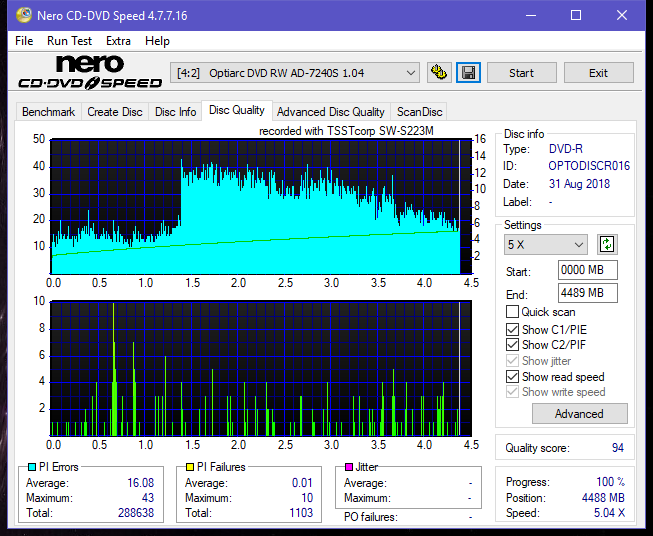Toggle the Show read speed checkbox
The height and width of the screenshot is (536, 653).
coord(512,376)
